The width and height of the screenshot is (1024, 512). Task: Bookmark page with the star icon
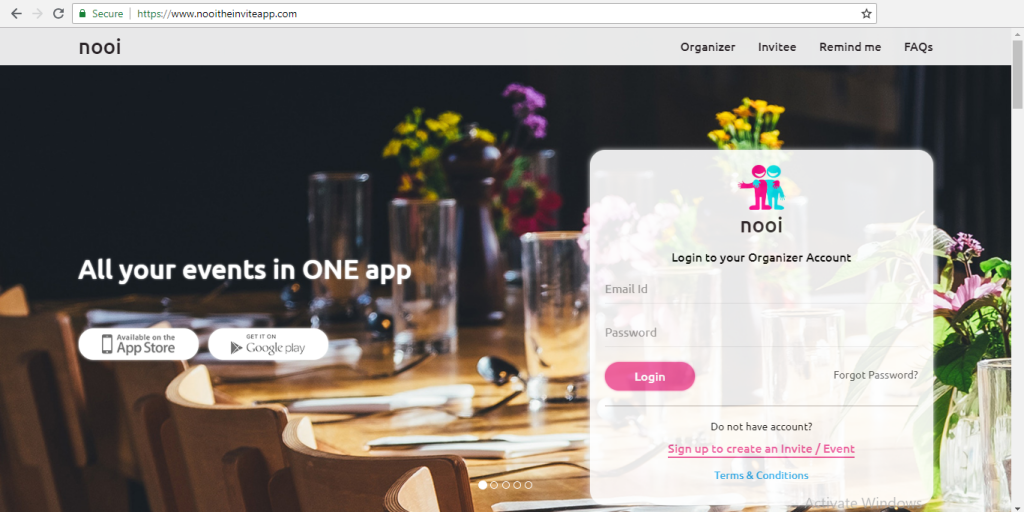tap(866, 14)
